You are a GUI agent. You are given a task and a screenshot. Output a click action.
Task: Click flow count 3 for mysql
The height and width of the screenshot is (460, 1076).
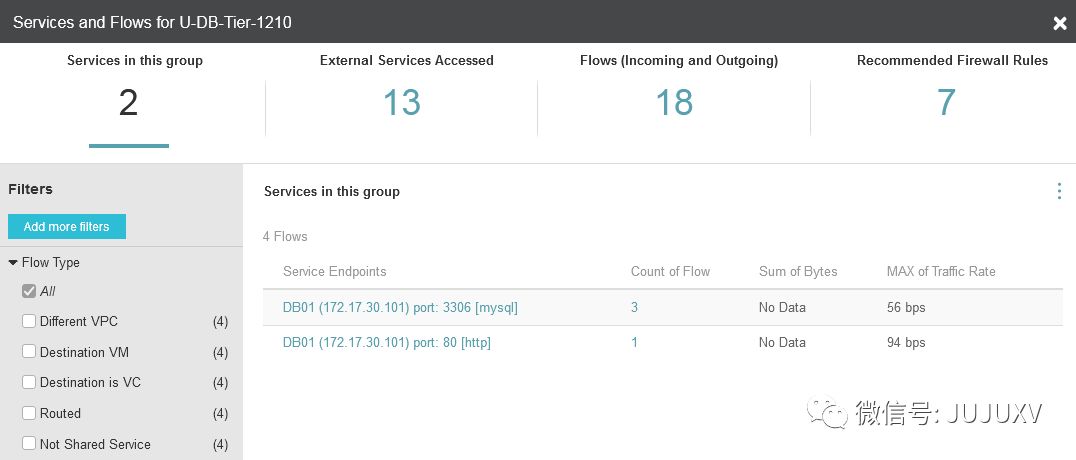point(634,308)
